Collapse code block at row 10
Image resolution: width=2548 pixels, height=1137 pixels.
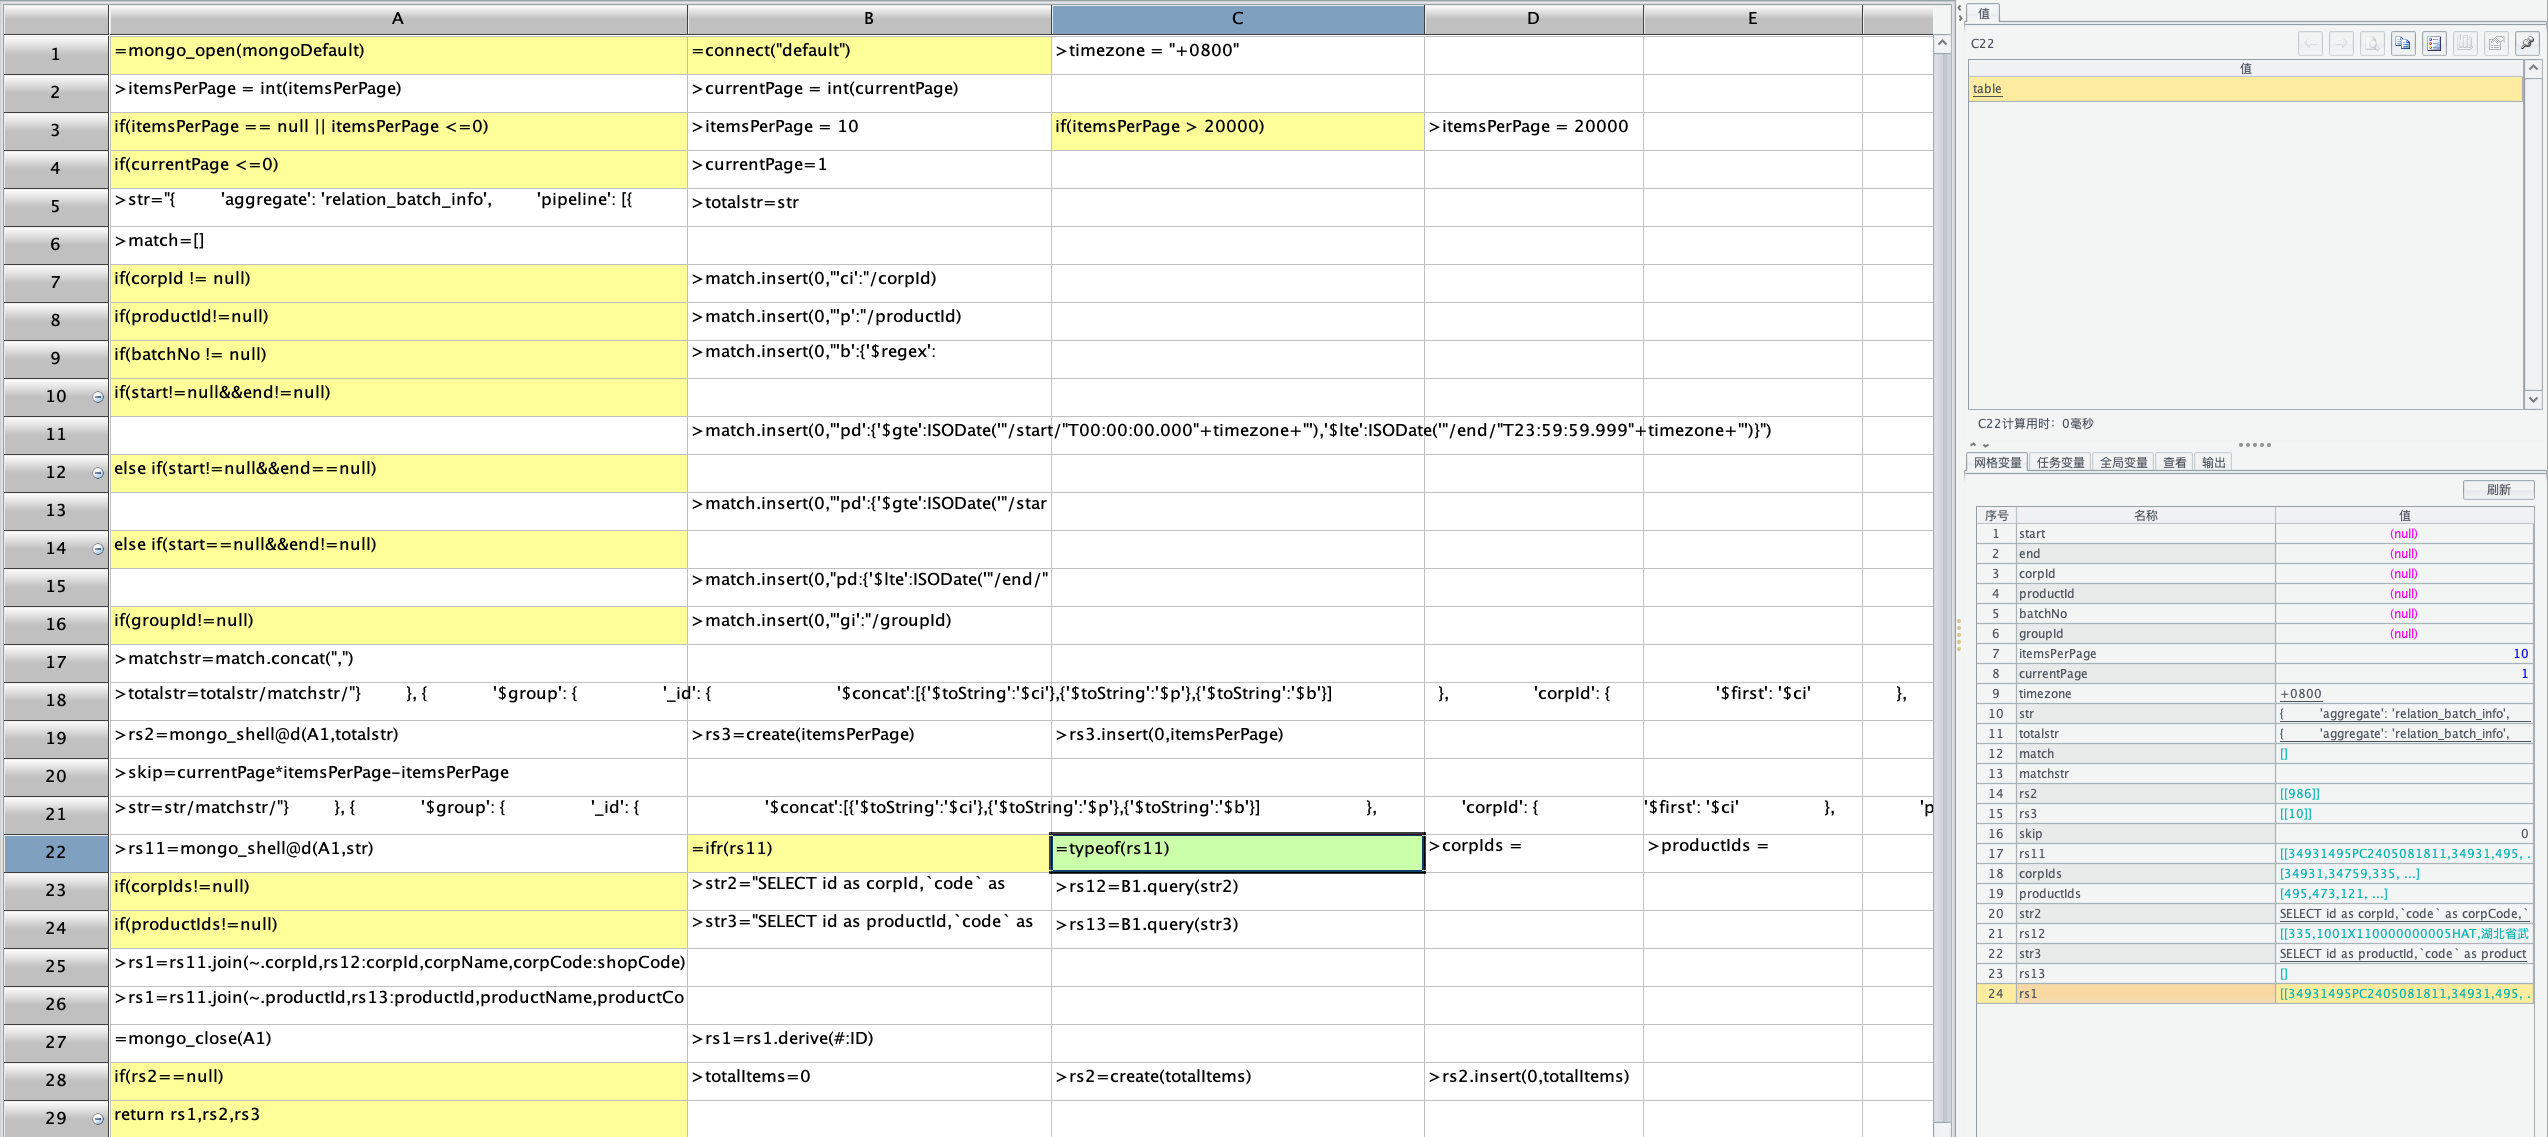[98, 397]
